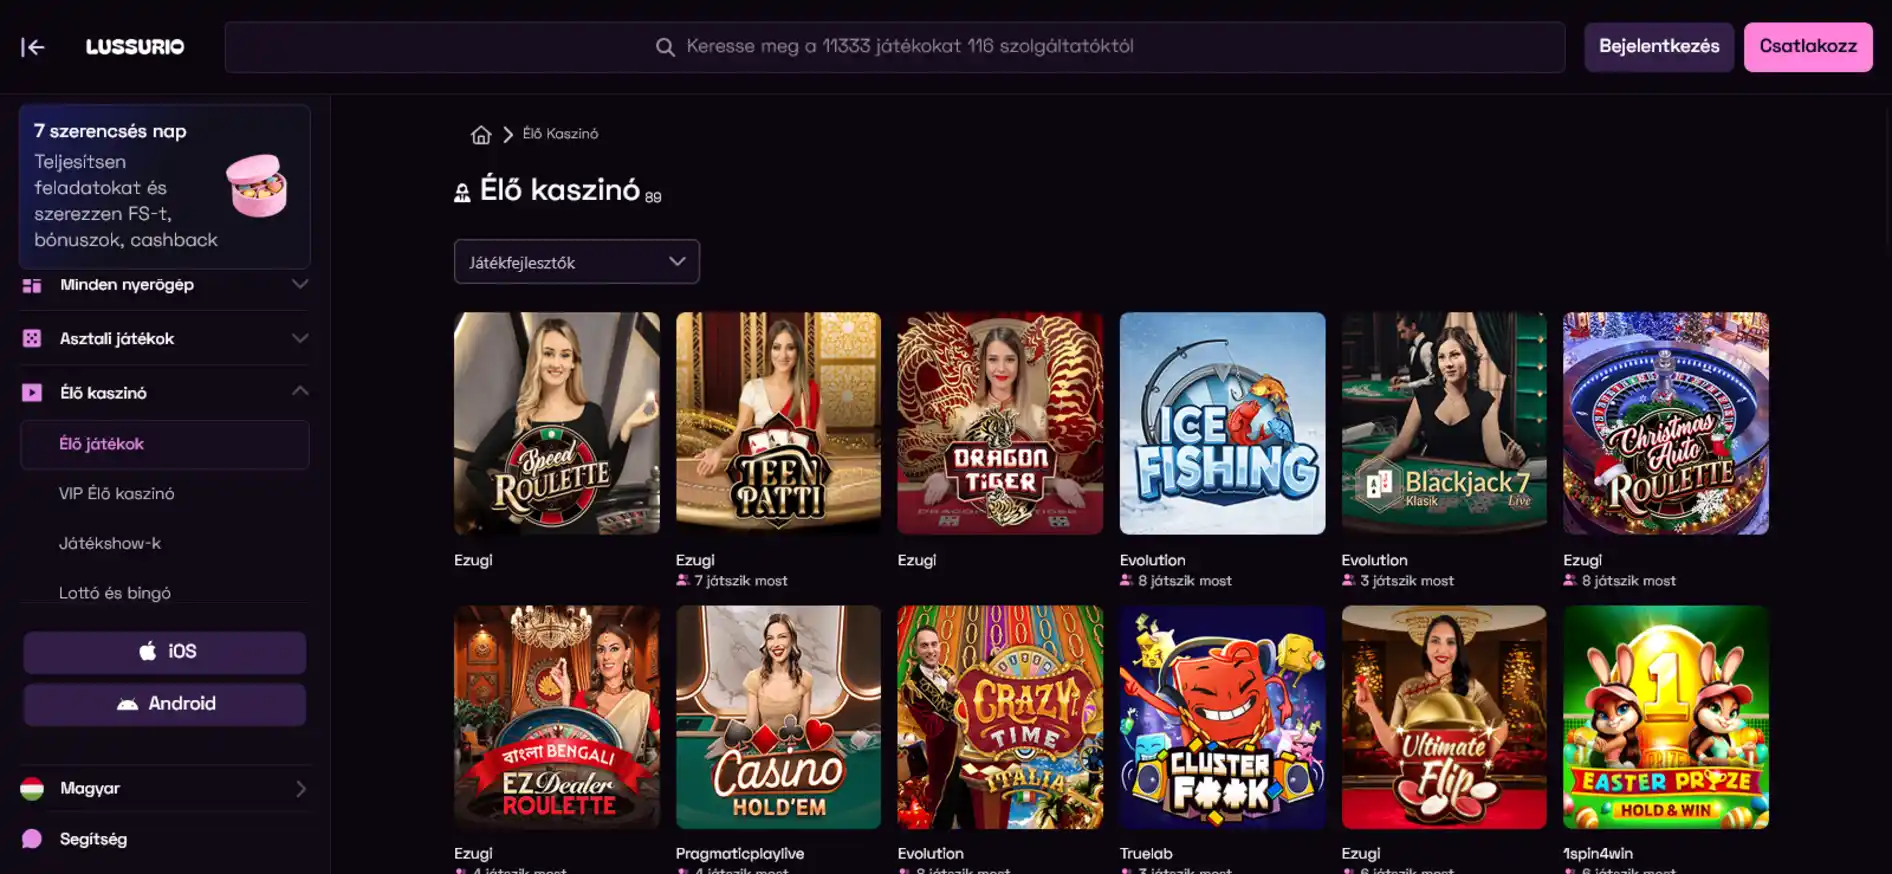
Task: Open the Lussurio logo home link
Action: 135,47
